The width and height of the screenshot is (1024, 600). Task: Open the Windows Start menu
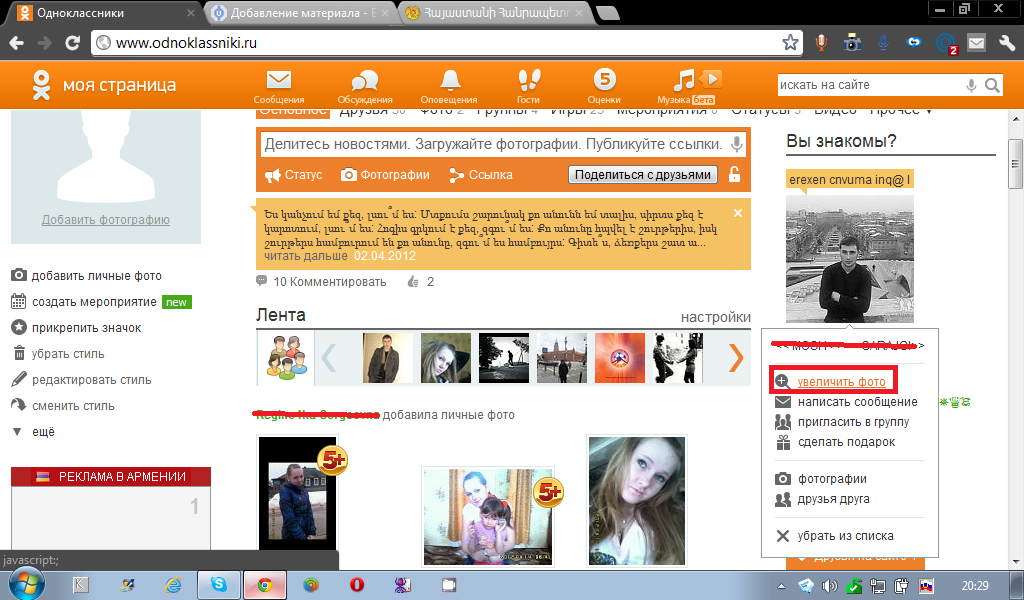pos(26,583)
